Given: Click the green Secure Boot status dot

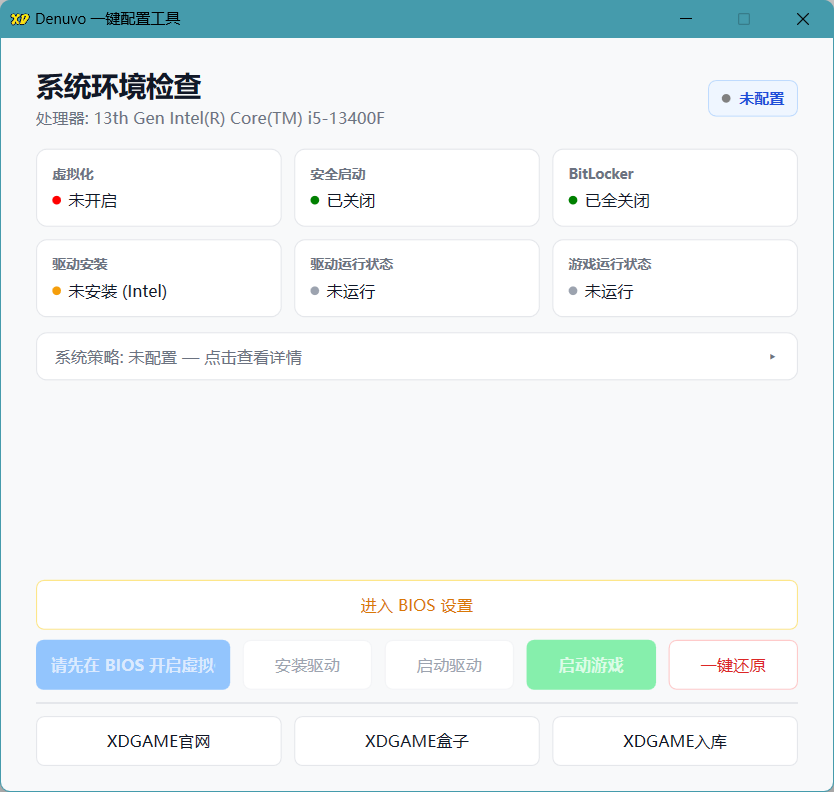Looking at the screenshot, I should pyautogui.click(x=315, y=200).
